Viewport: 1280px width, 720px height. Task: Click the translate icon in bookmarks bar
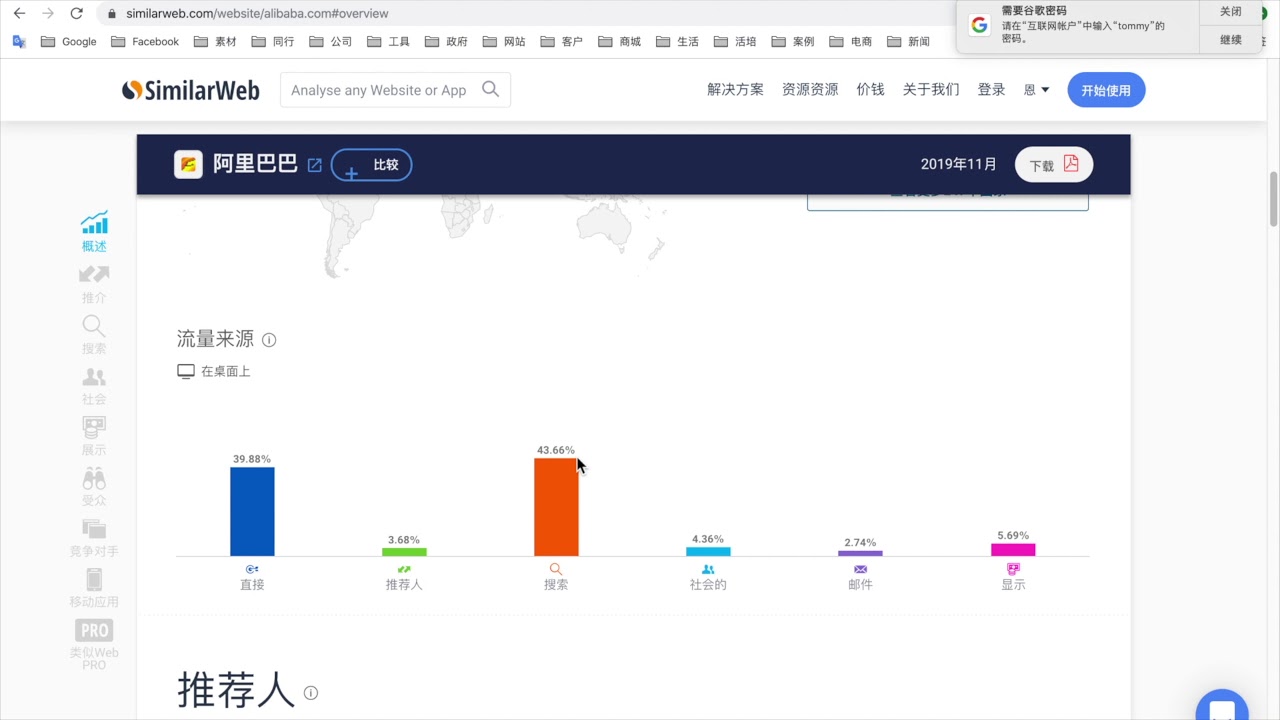coord(19,42)
